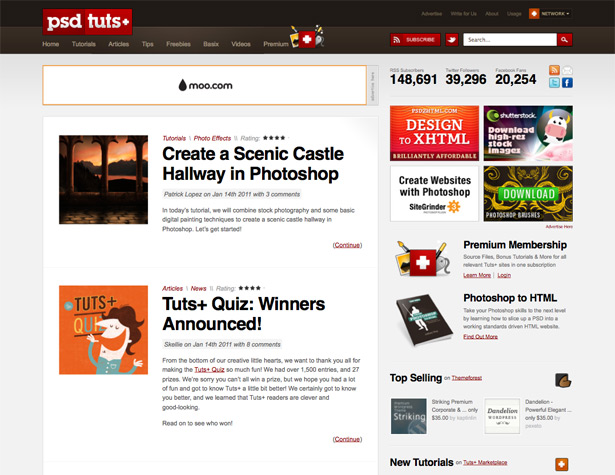Click the Advertise Here link under ads
The image size is (615, 475).
[x=559, y=227]
